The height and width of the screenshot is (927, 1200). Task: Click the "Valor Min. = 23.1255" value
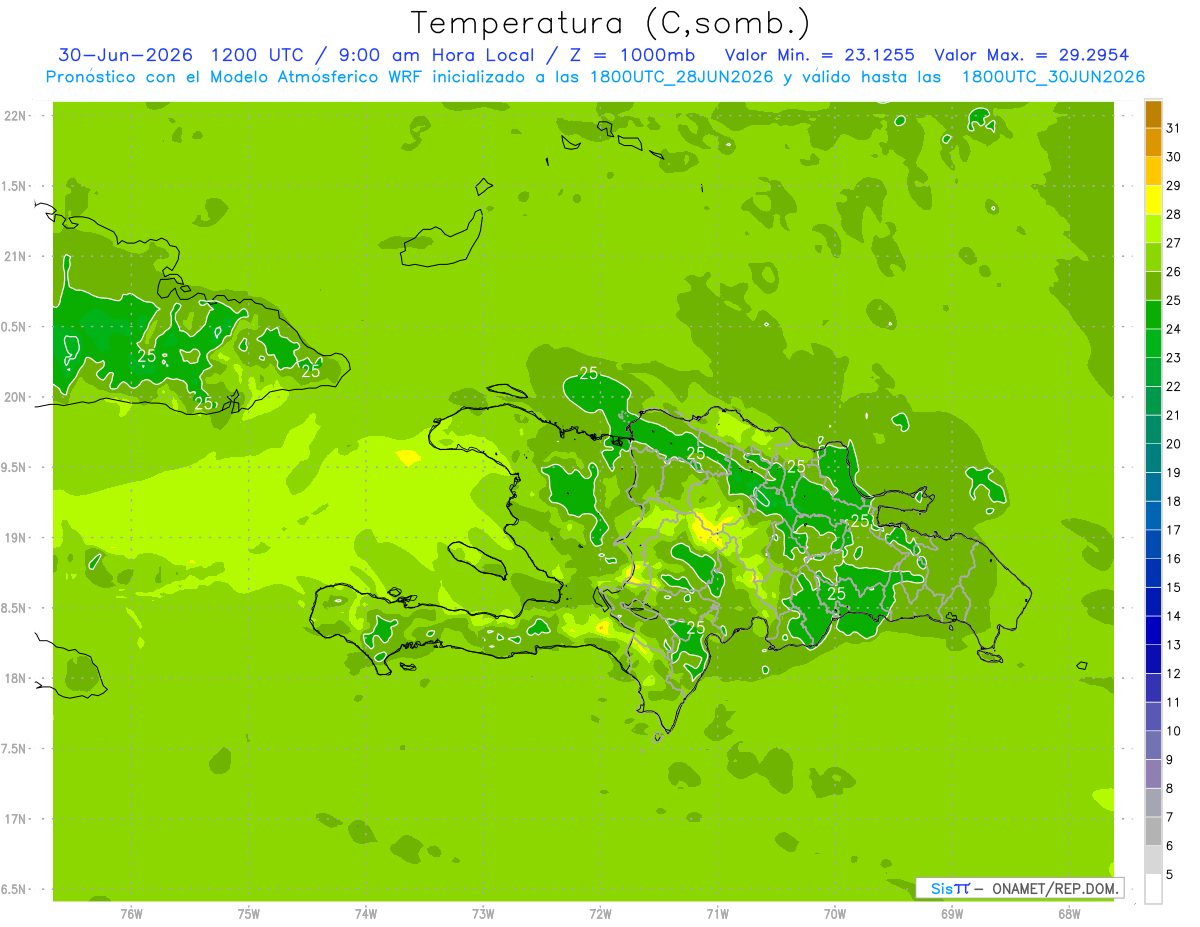819,55
